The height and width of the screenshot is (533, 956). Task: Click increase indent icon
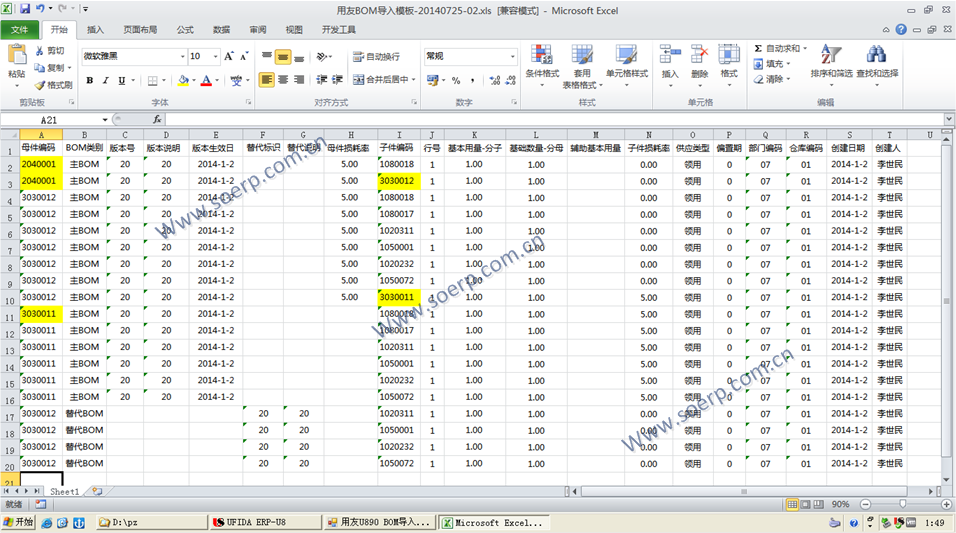337,80
